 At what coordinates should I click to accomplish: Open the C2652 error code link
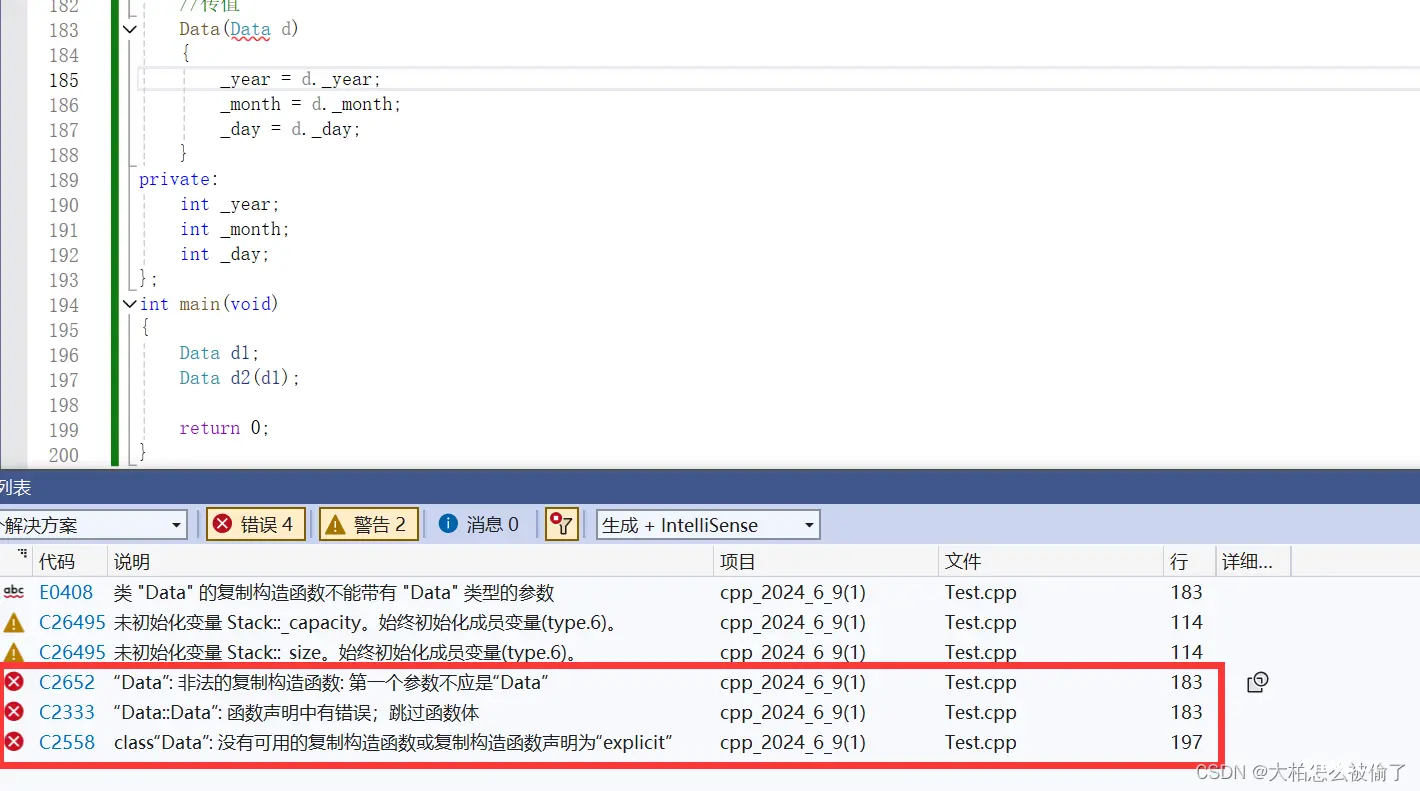(x=67, y=682)
